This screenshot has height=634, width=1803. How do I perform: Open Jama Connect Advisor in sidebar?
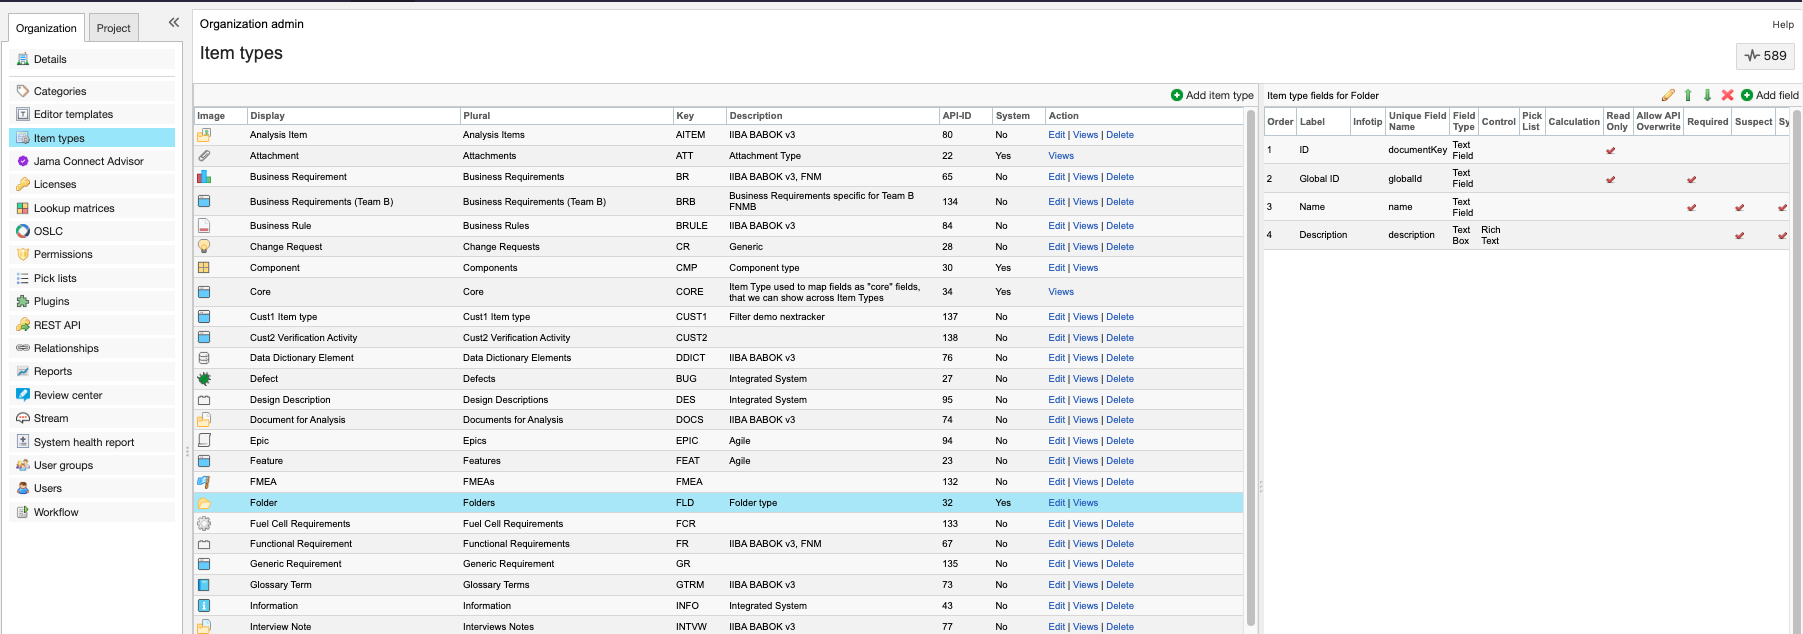point(92,161)
